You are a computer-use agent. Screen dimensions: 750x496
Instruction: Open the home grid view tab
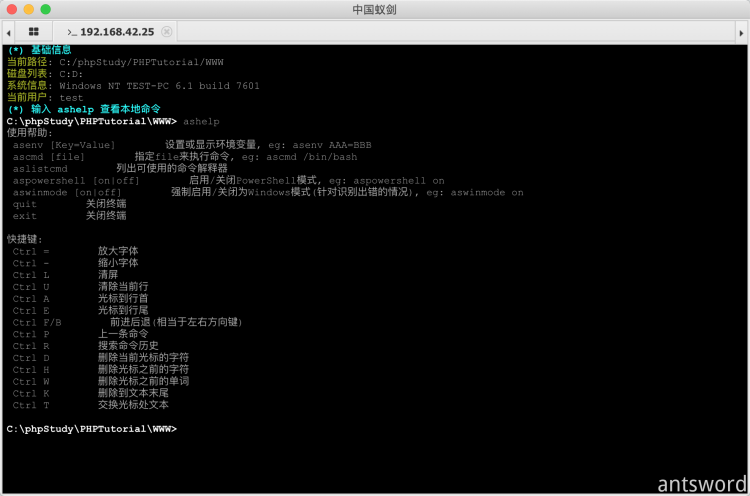(x=33, y=31)
